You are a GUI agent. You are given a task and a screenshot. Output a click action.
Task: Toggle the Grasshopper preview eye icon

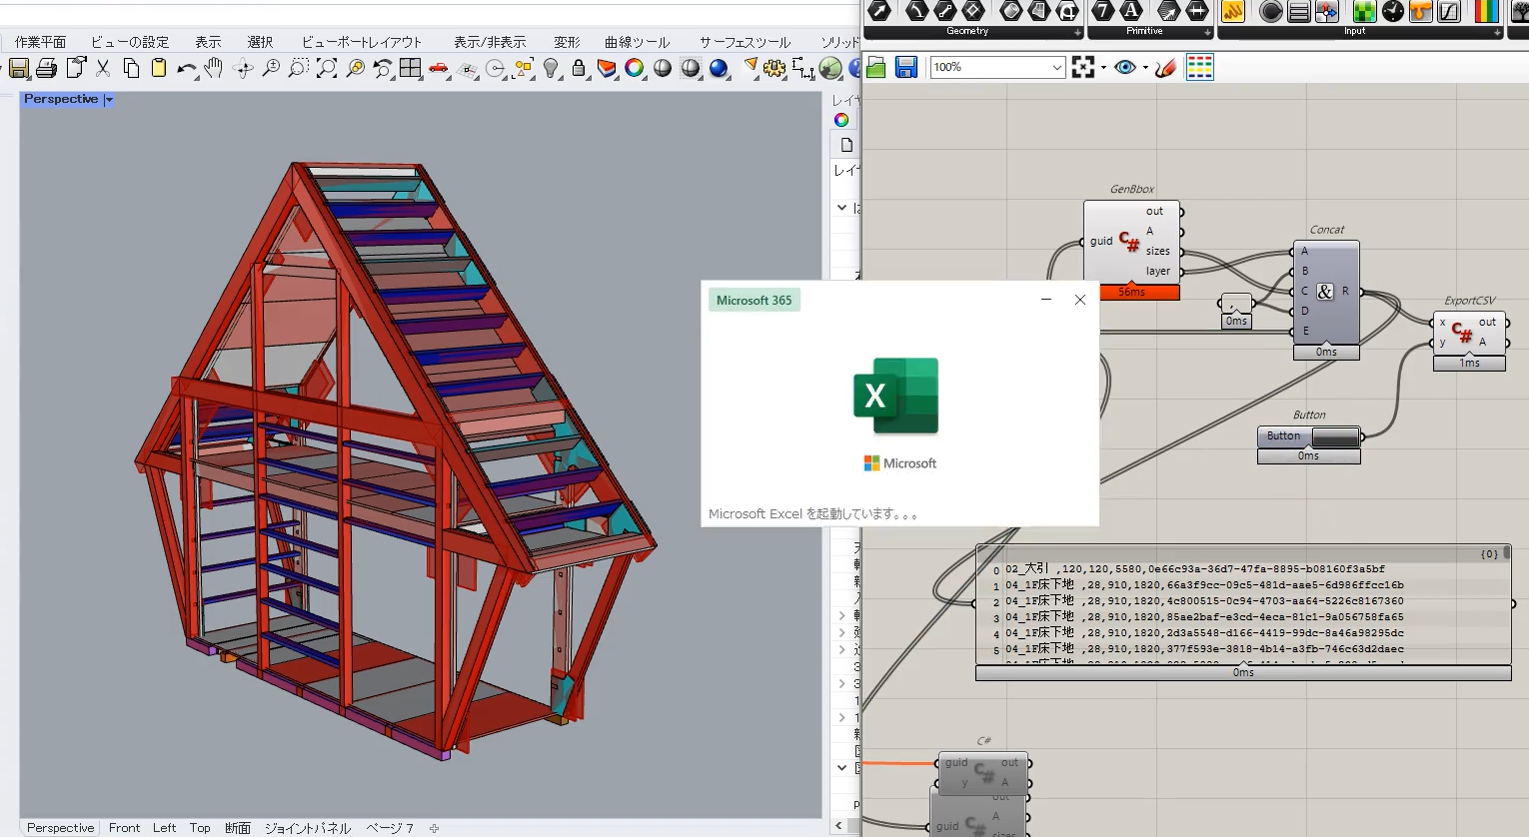[x=1125, y=67]
